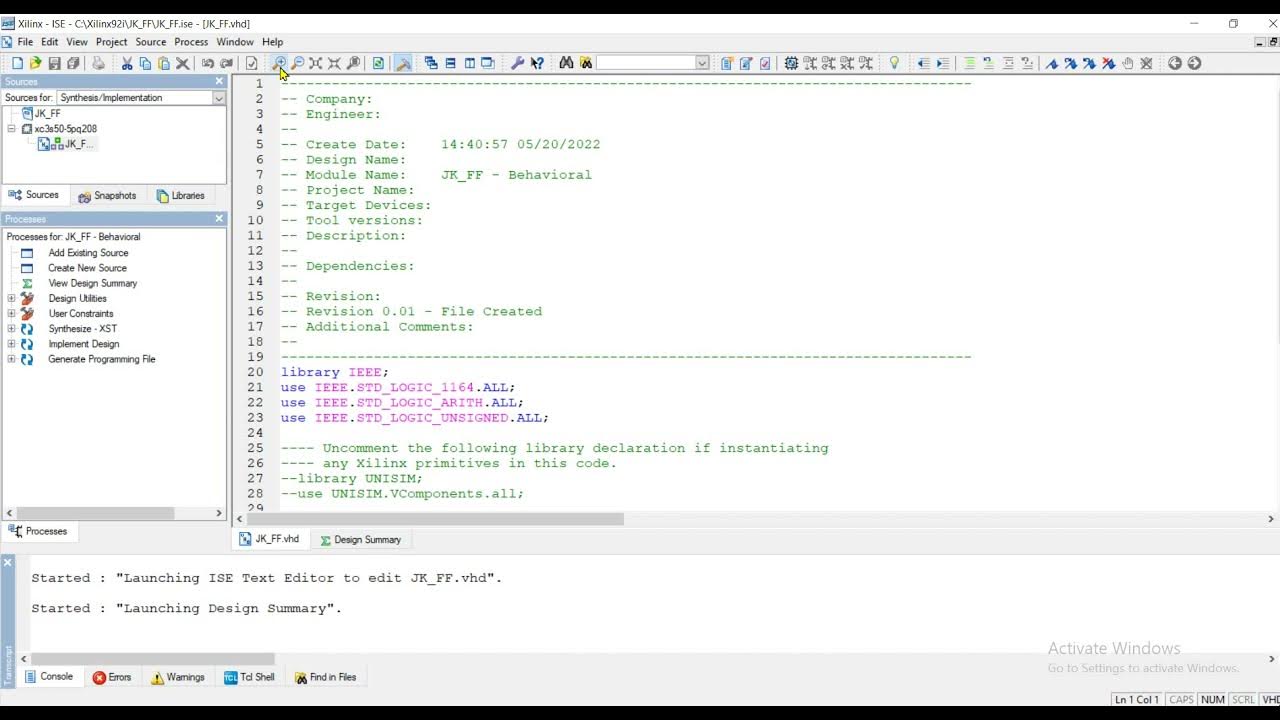This screenshot has height=720, width=1280.
Task: Click the Refresh icon in the toolbar
Action: 378,63
